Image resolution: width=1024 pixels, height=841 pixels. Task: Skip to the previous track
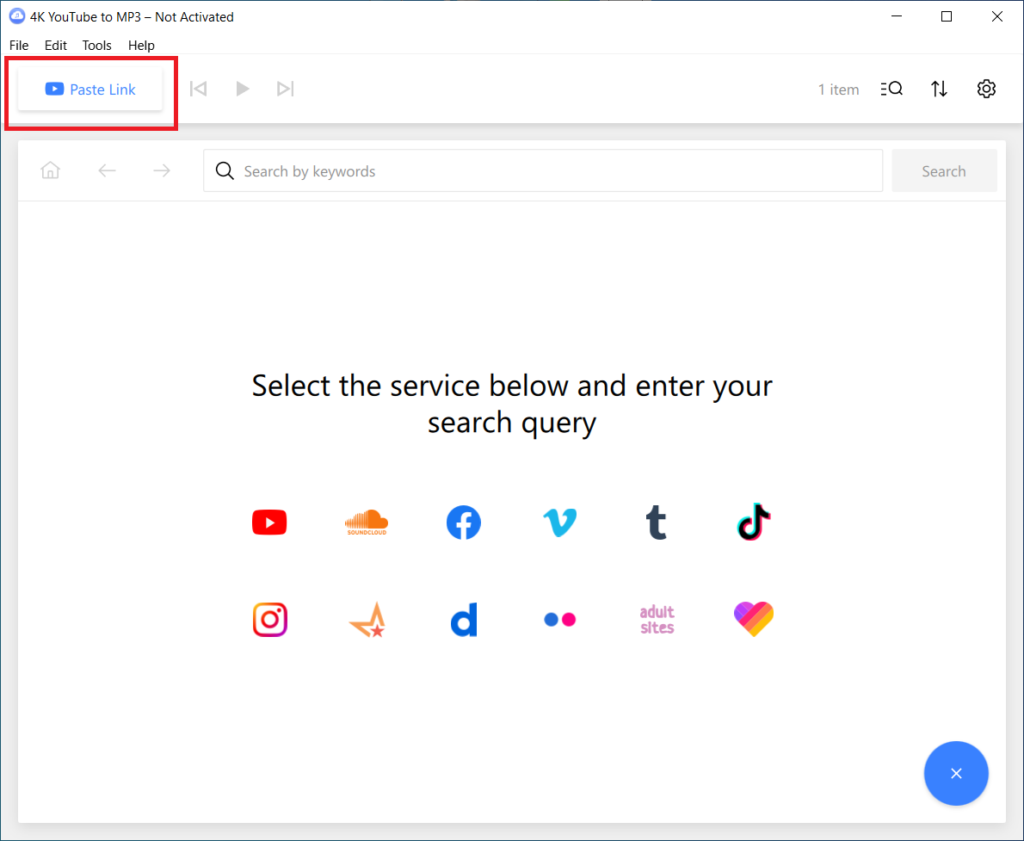[x=199, y=89]
